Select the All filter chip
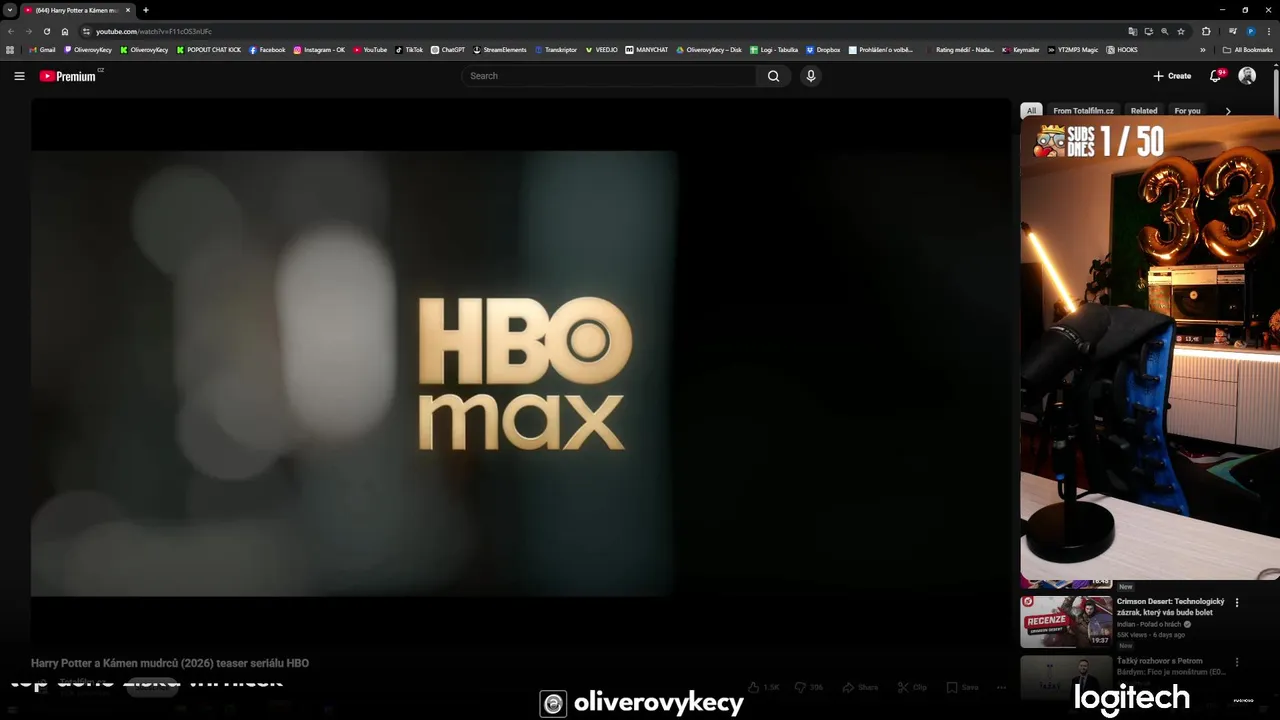The height and width of the screenshot is (720, 1280). [x=1031, y=111]
